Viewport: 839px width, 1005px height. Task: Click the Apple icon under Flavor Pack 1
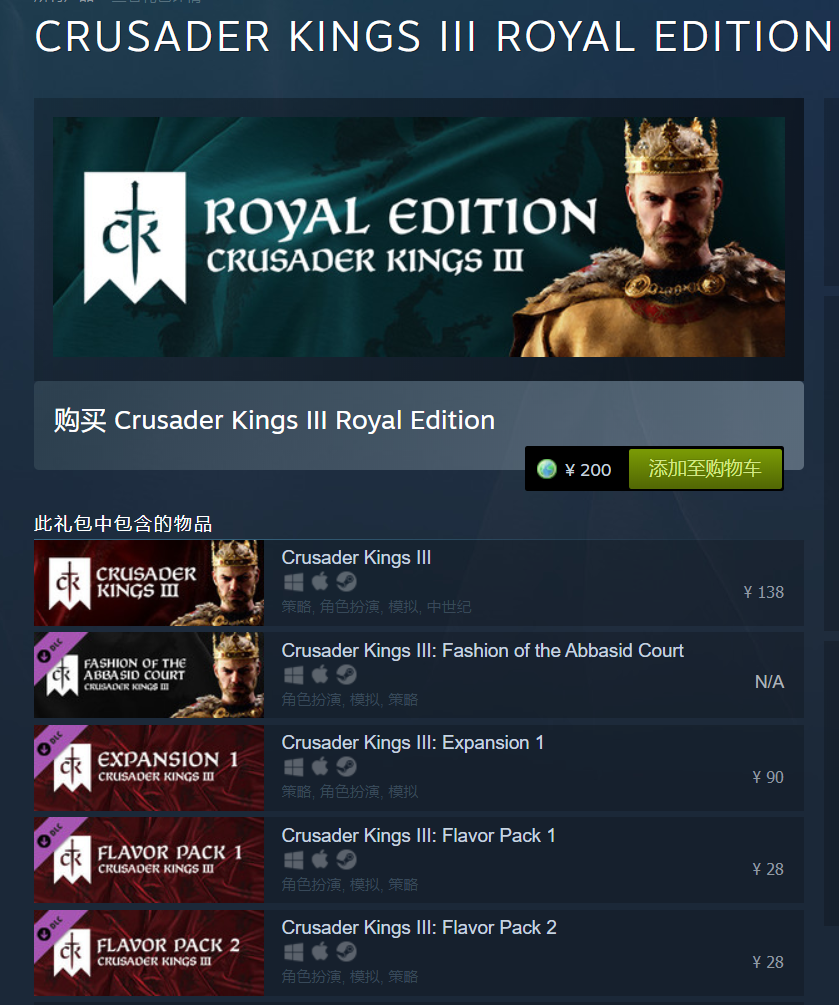320,860
